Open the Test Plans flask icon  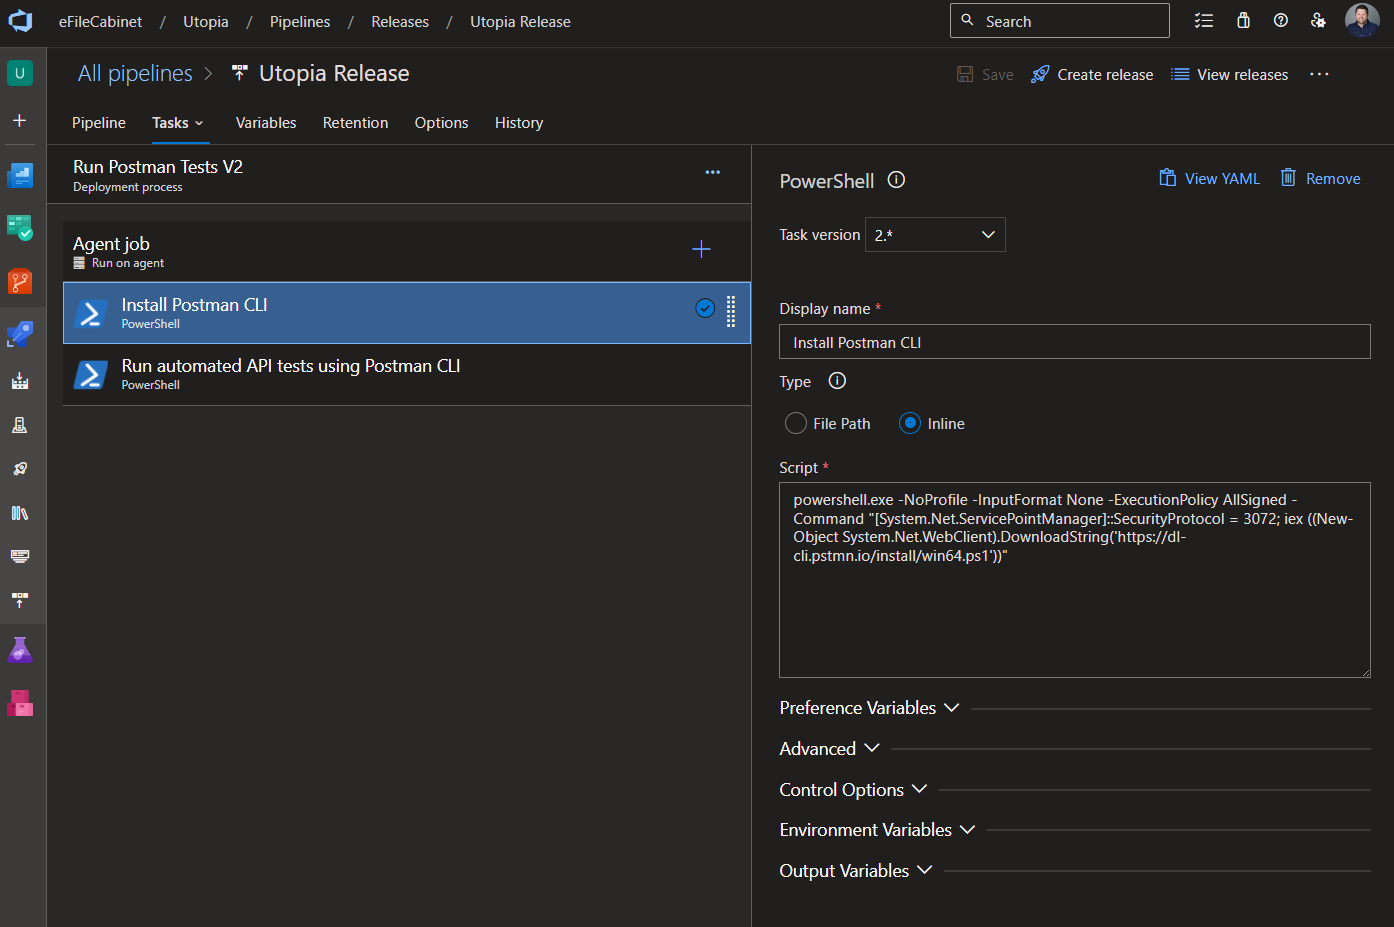pyautogui.click(x=20, y=651)
